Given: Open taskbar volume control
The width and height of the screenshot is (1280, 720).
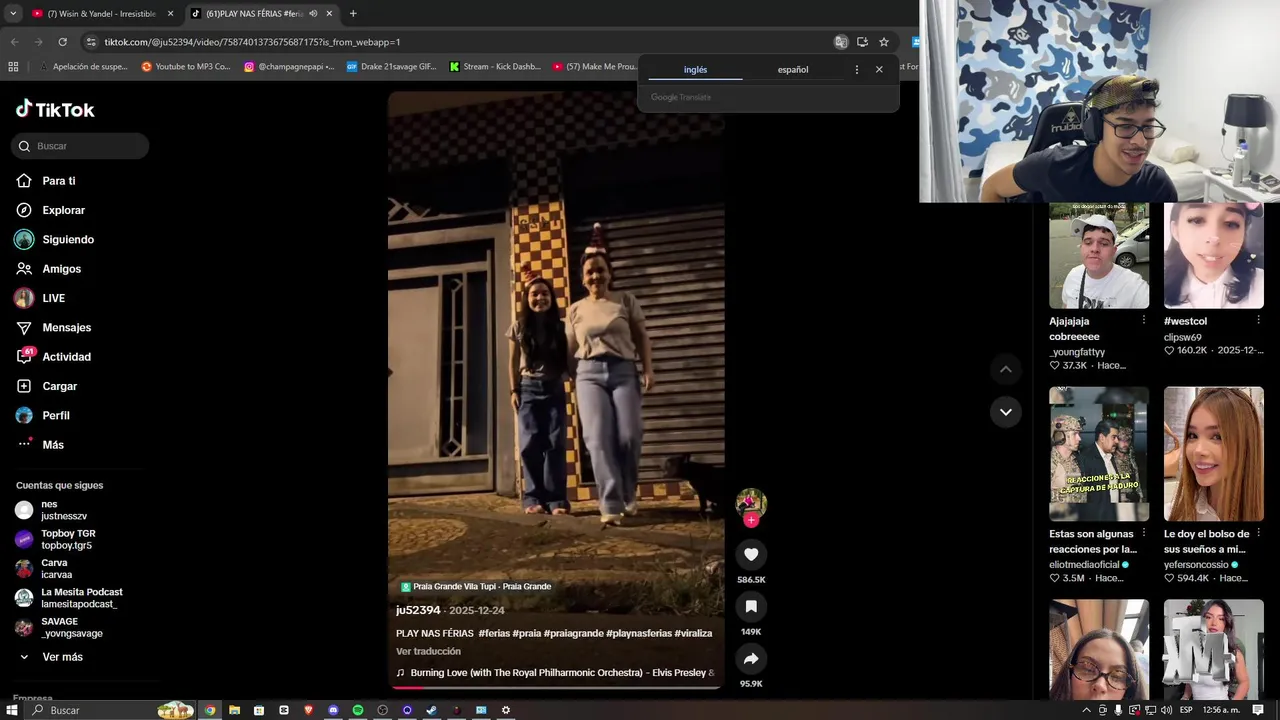Looking at the screenshot, I should click(x=1166, y=710).
